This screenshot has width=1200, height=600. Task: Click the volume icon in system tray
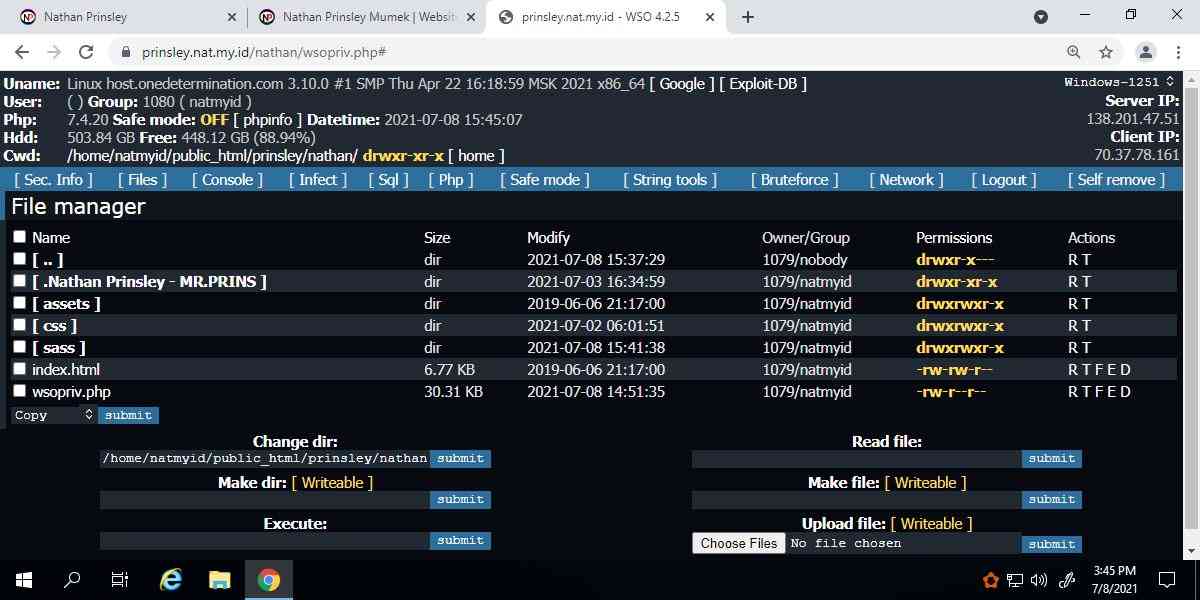click(x=1038, y=580)
